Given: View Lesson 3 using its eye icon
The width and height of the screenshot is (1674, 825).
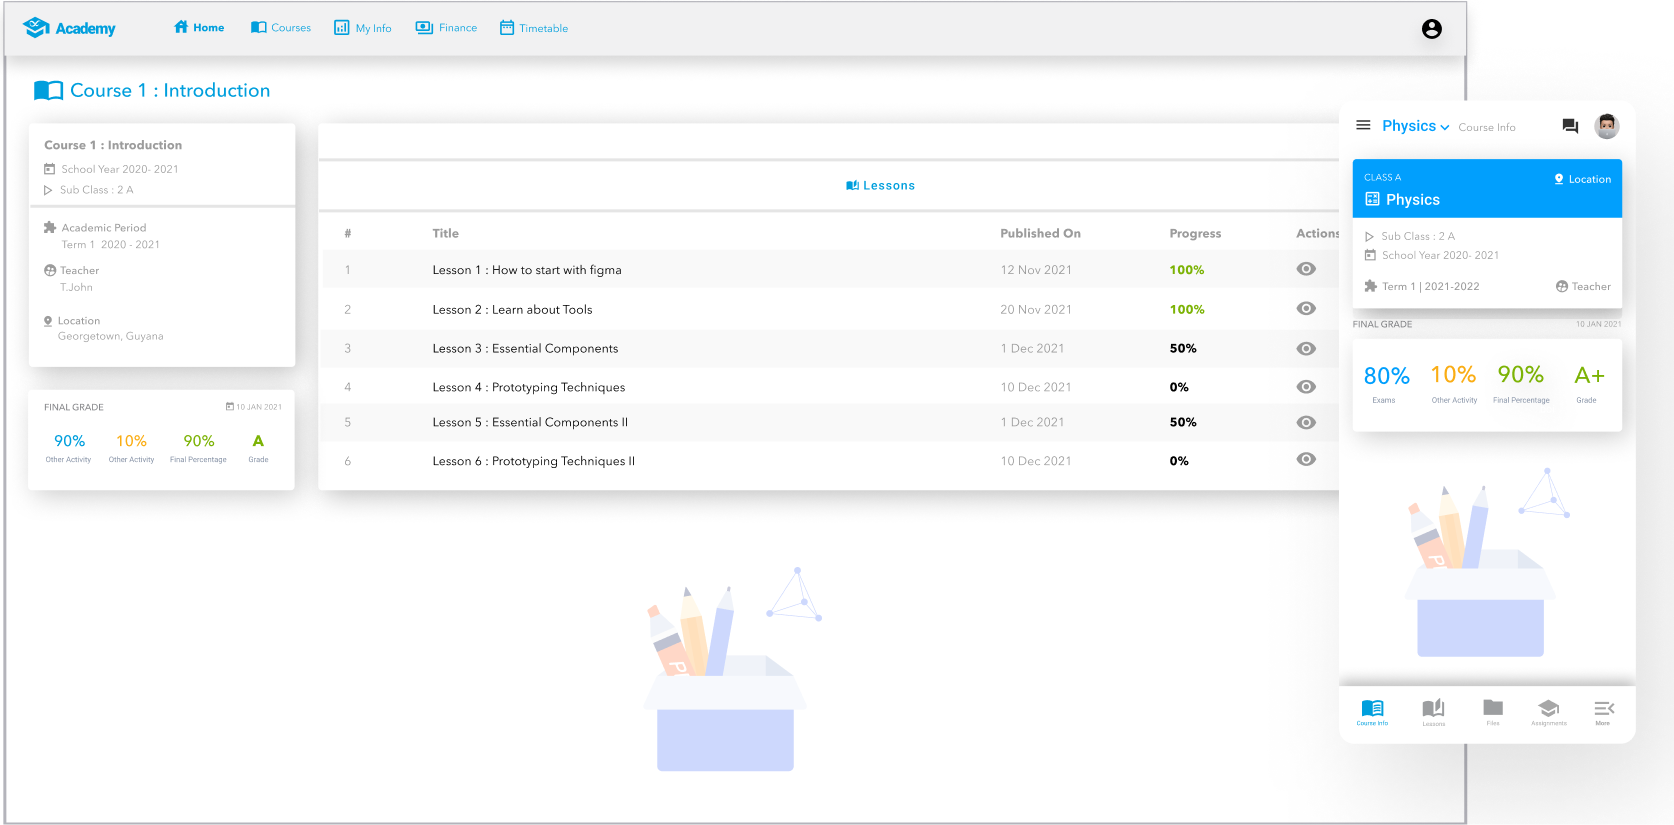Looking at the screenshot, I should point(1306,349).
